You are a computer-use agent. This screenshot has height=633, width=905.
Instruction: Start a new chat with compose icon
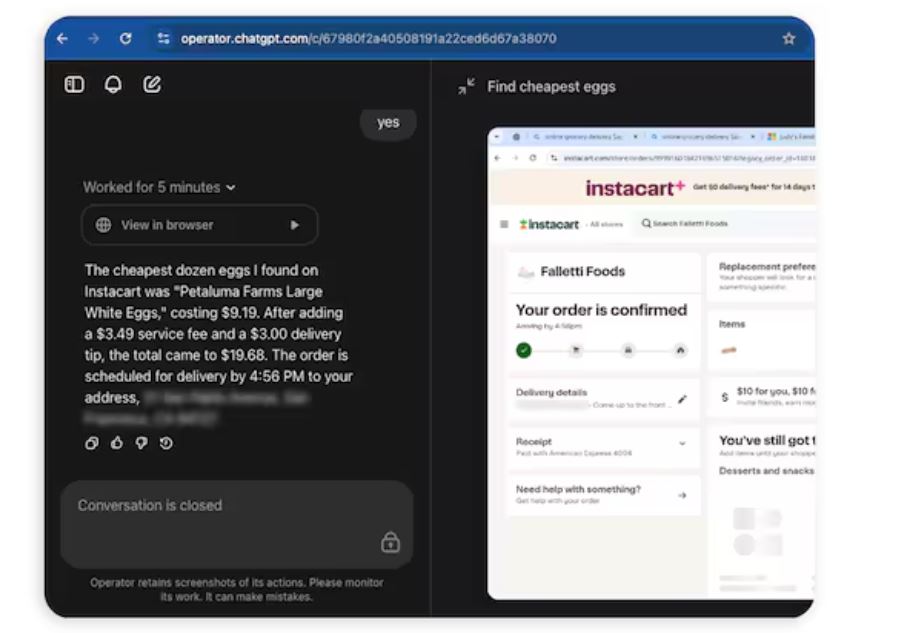[152, 85]
